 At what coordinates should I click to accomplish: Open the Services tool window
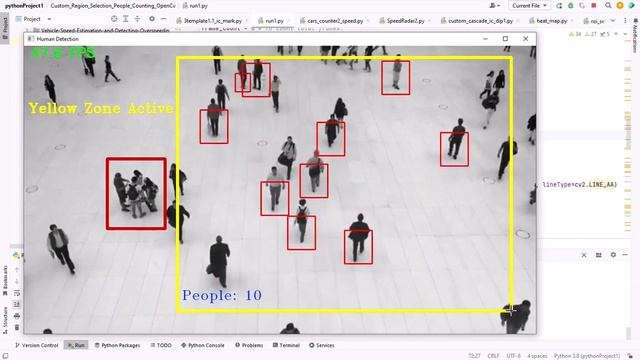pyautogui.click(x=322, y=345)
